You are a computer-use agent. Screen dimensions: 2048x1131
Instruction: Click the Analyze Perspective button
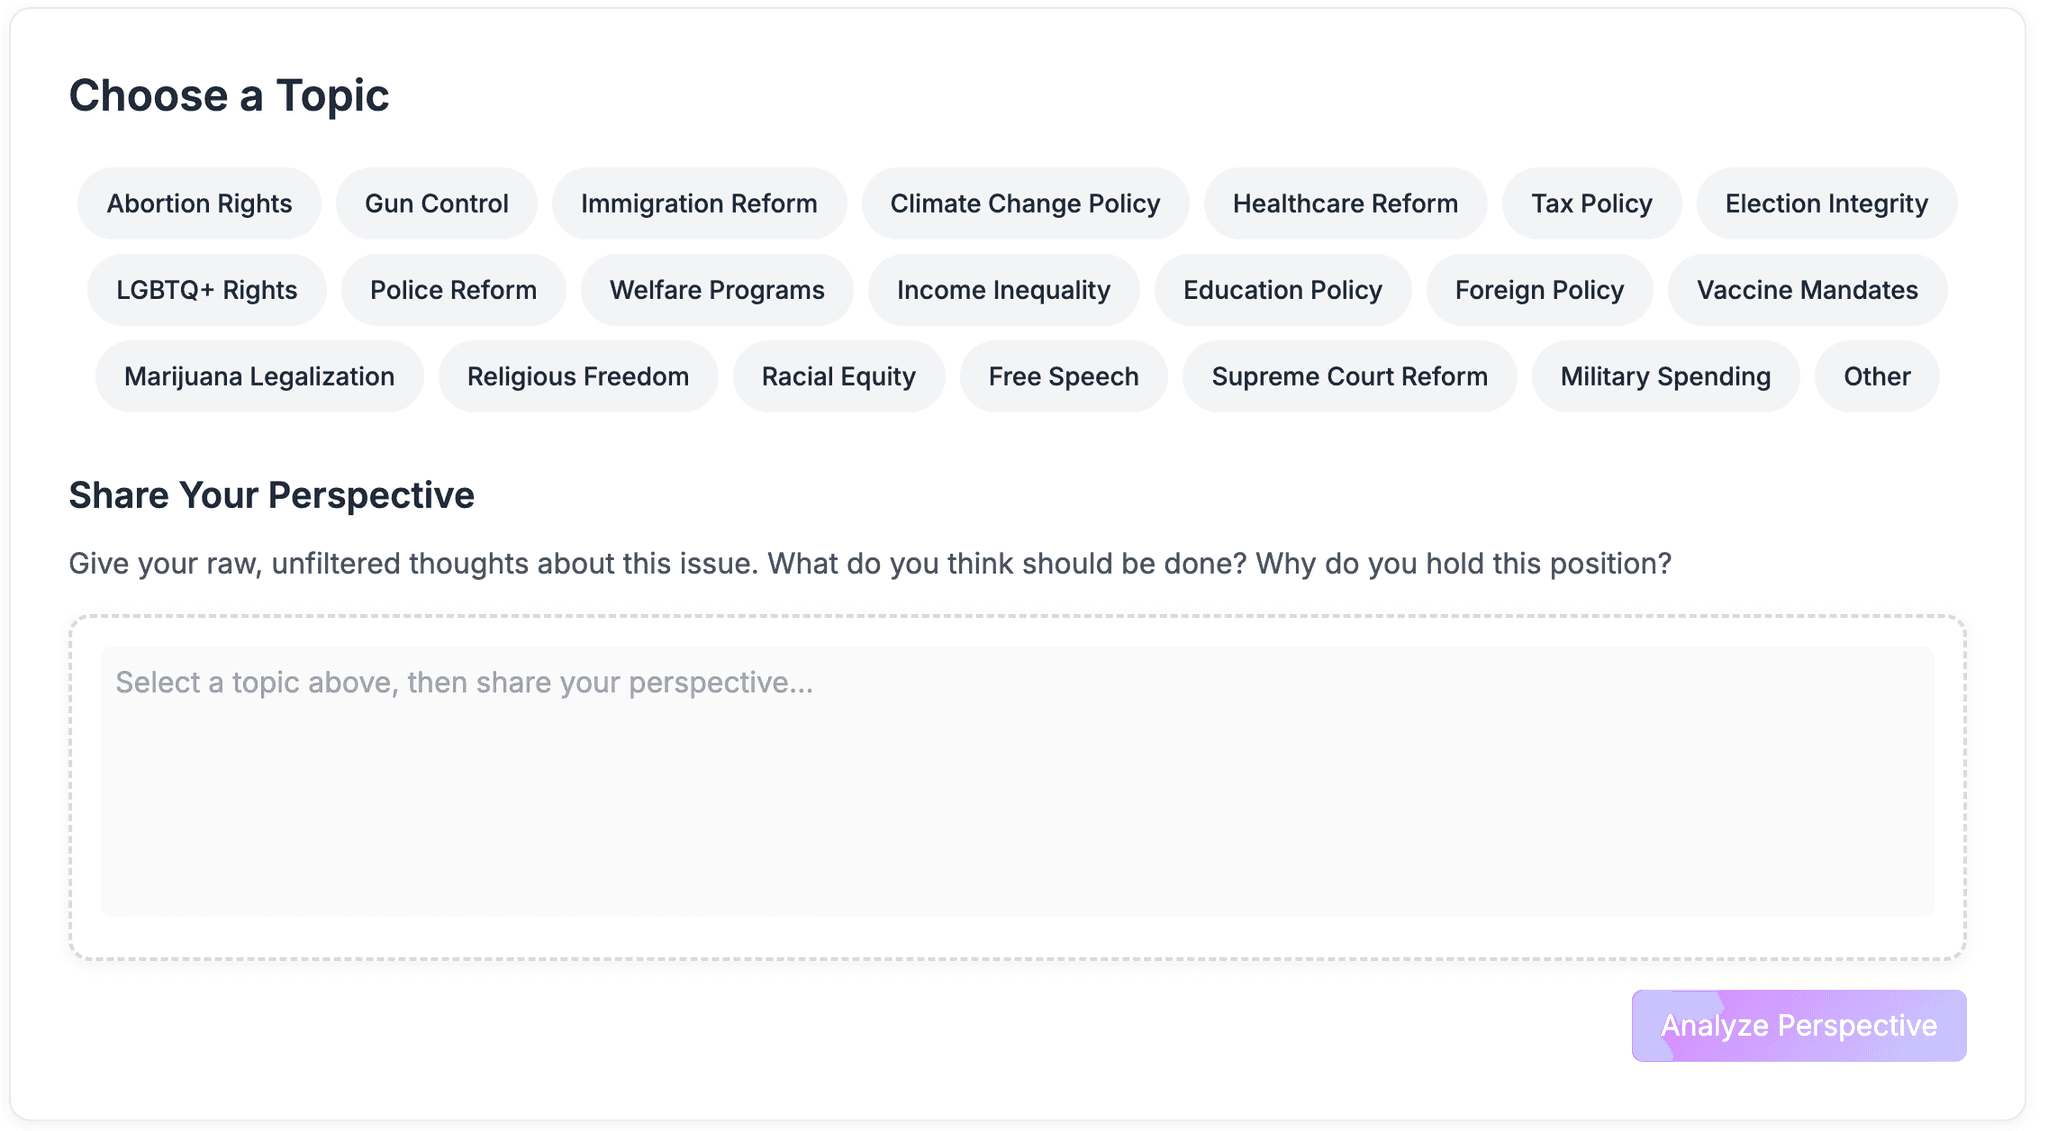pos(1799,1025)
